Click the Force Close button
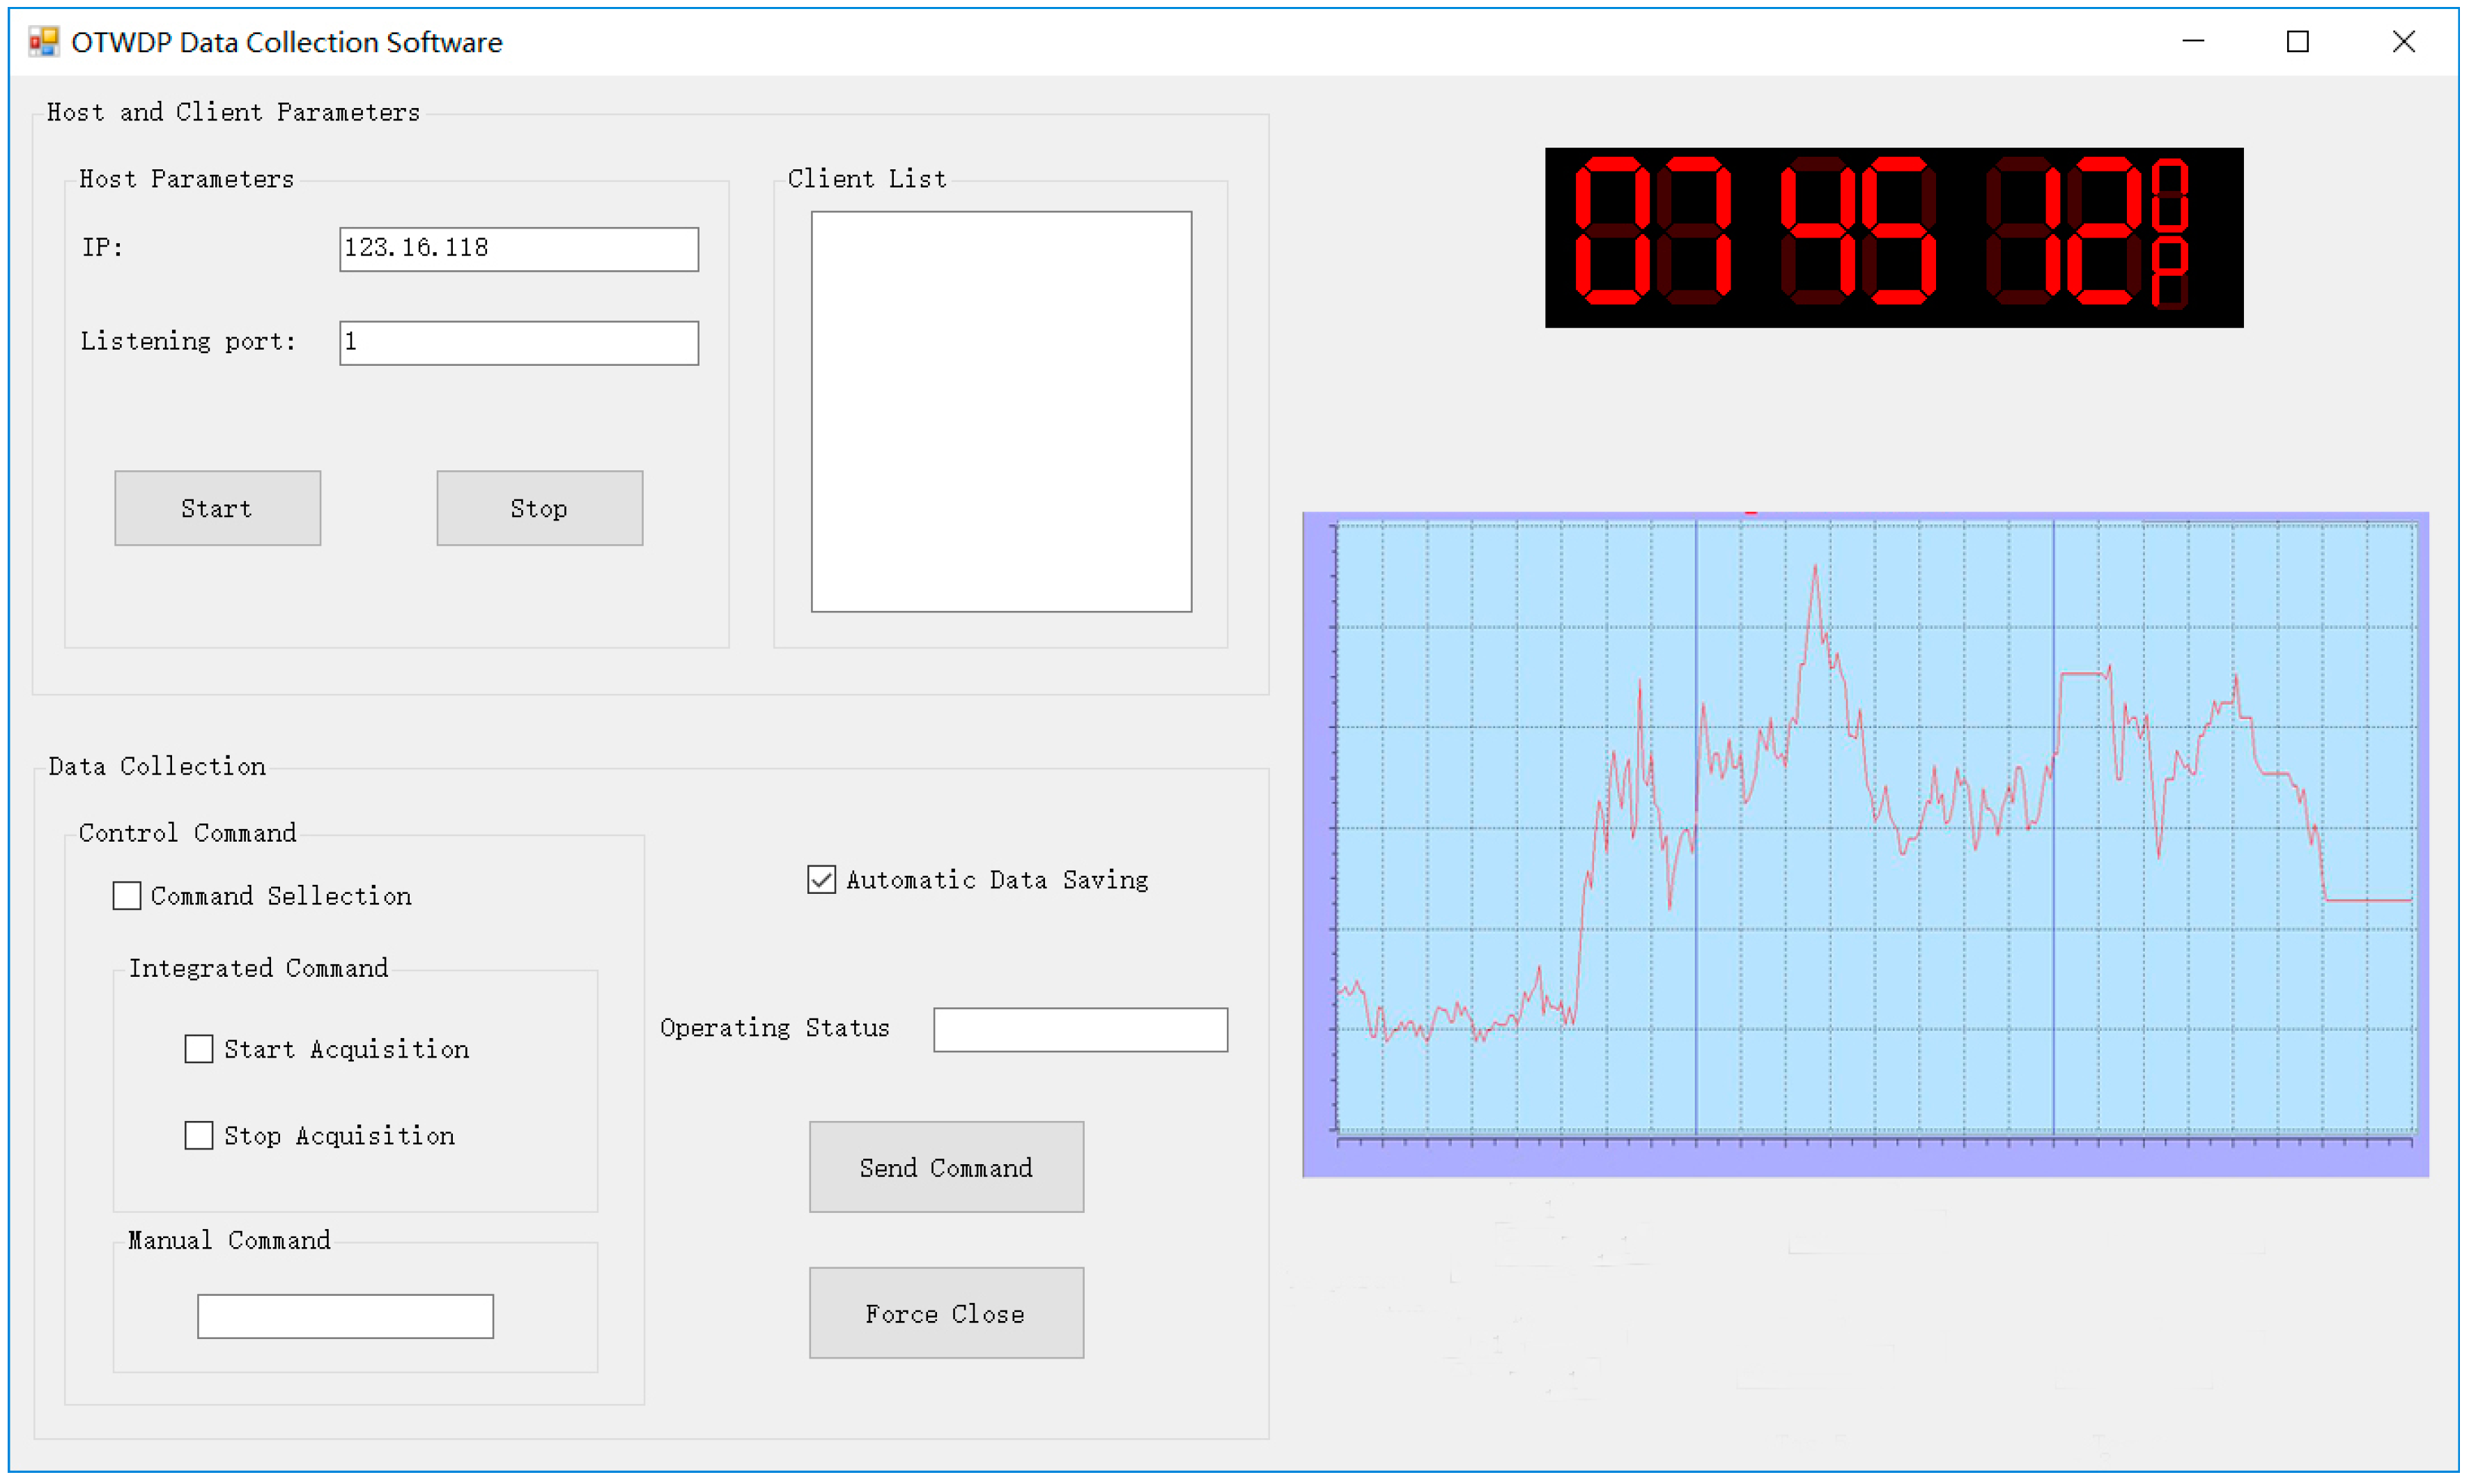Screen dimensions: 2469x1484 [x=946, y=1313]
